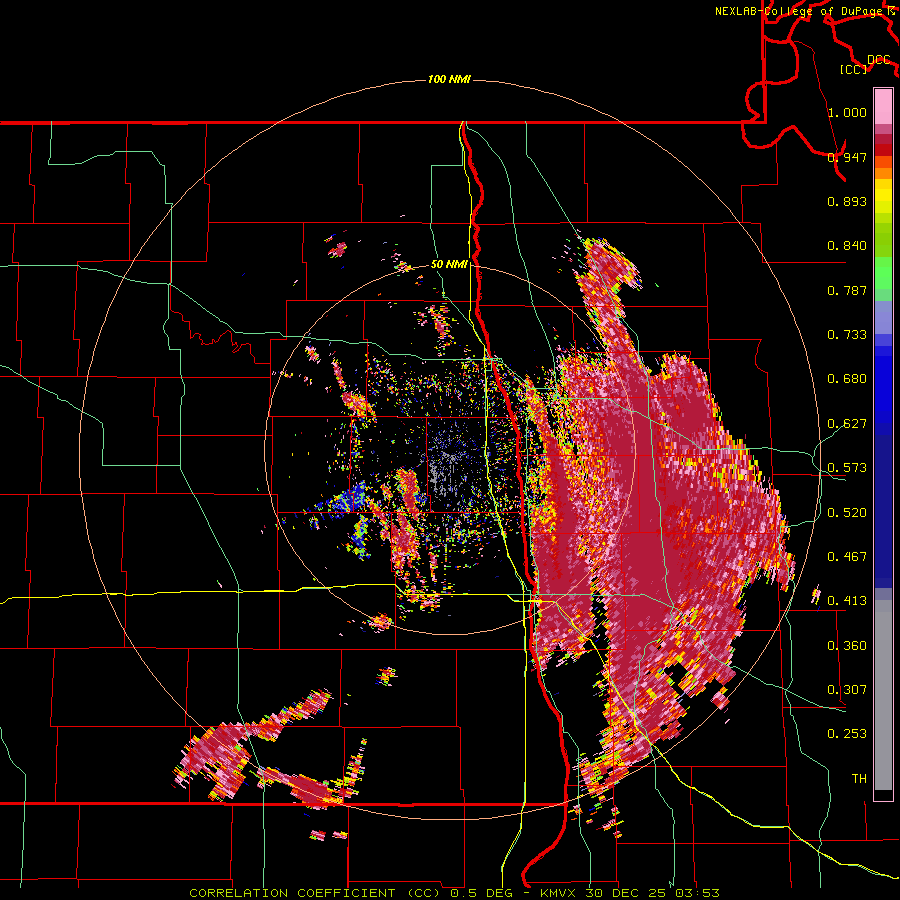The image size is (900, 900).
Task: Click the 0.307 legend value
Action: pyautogui.click(x=847, y=690)
